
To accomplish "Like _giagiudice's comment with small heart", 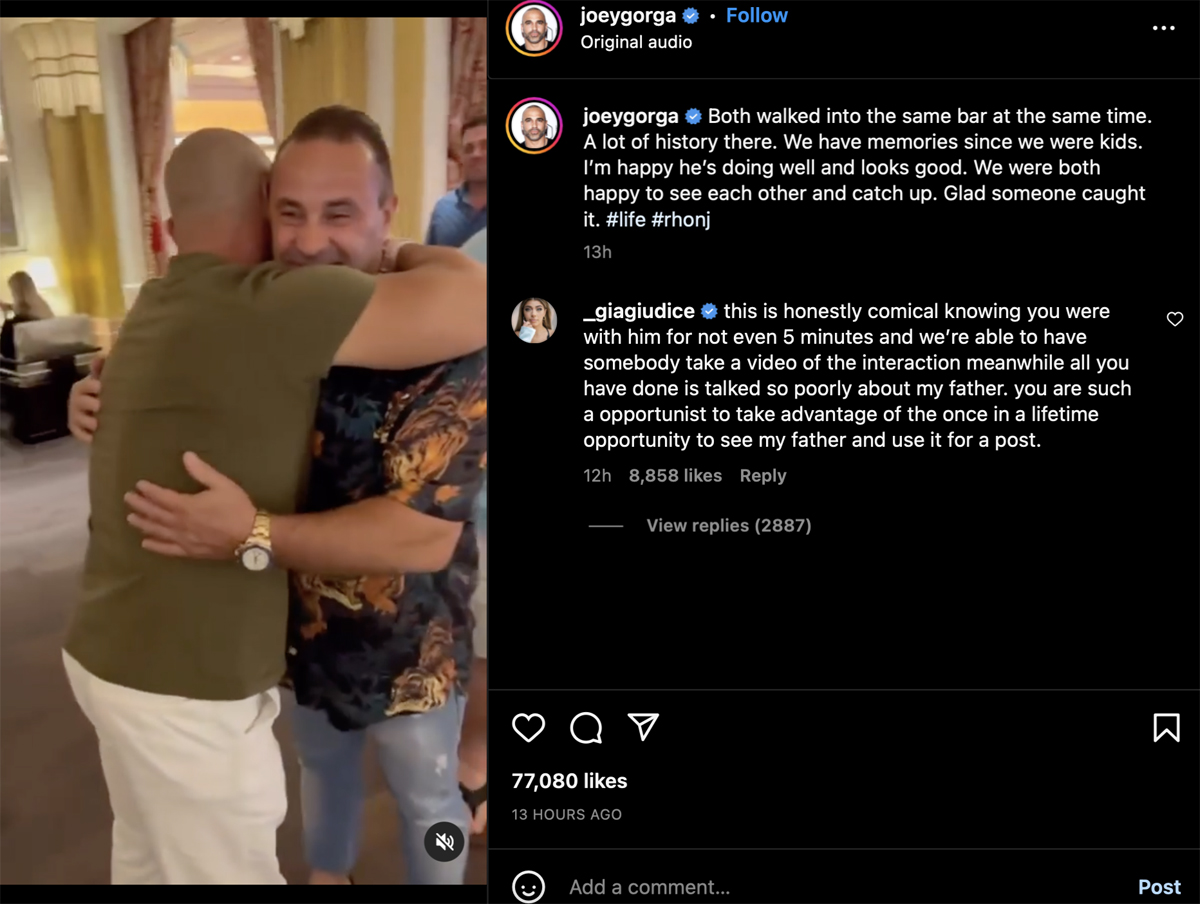I will (1175, 319).
